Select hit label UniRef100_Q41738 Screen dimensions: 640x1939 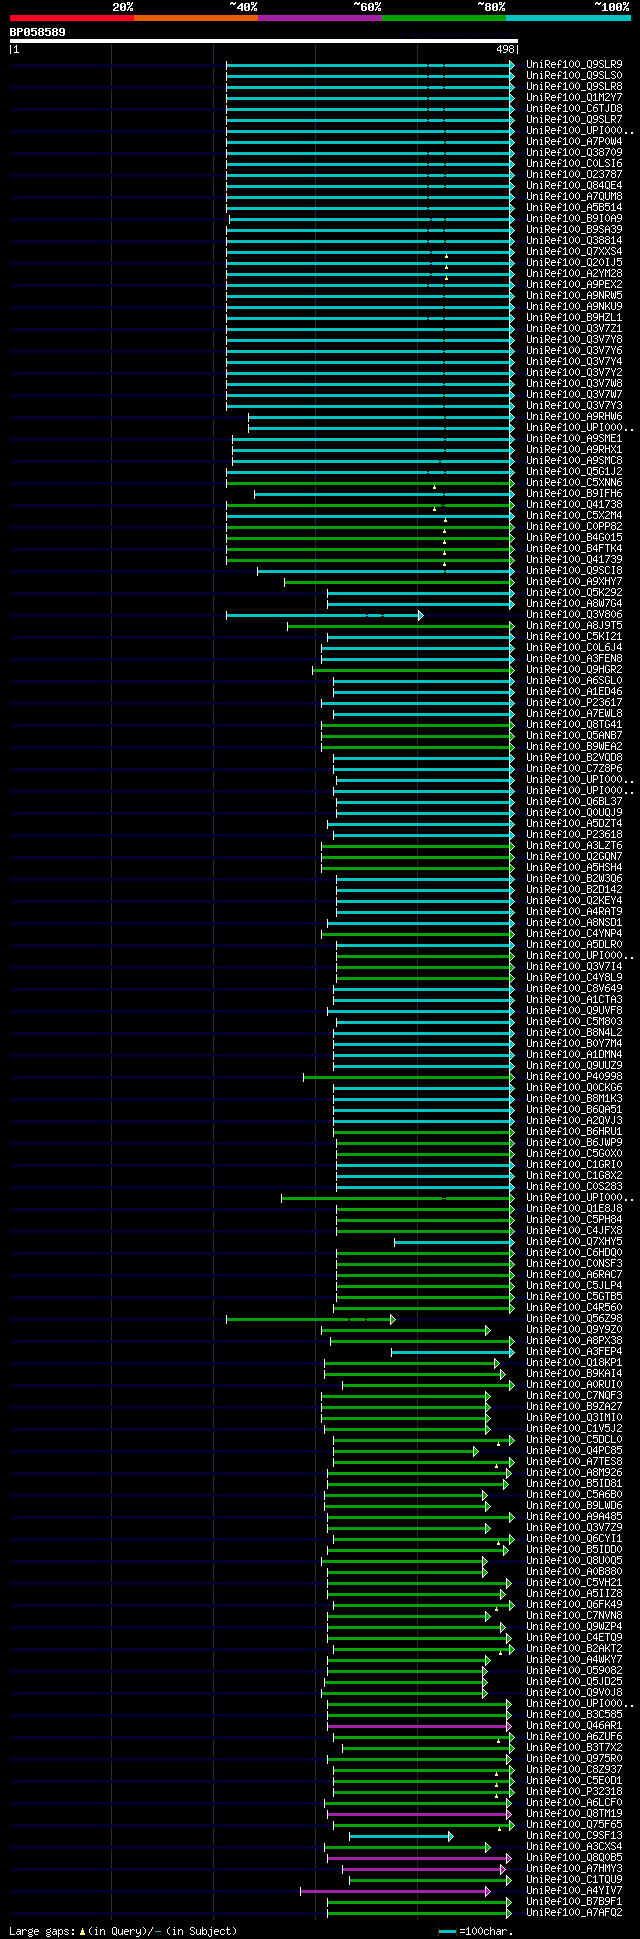point(574,504)
